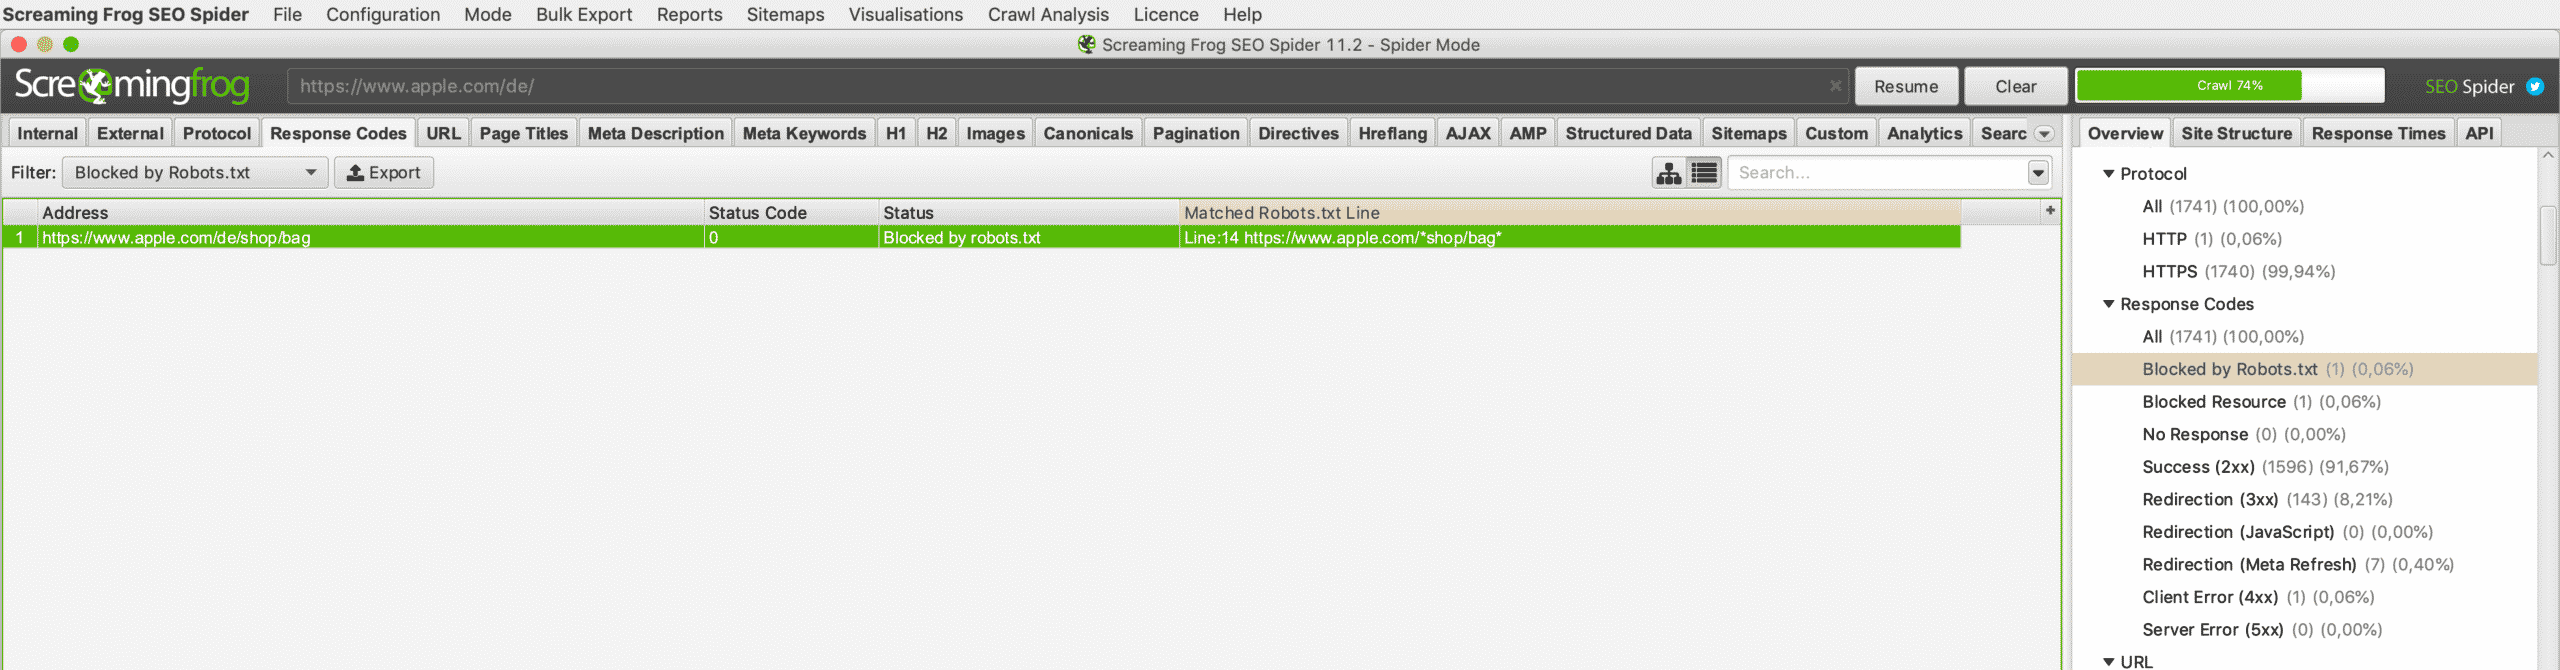Open search options dropdown arrow

pyautogui.click(x=2038, y=173)
